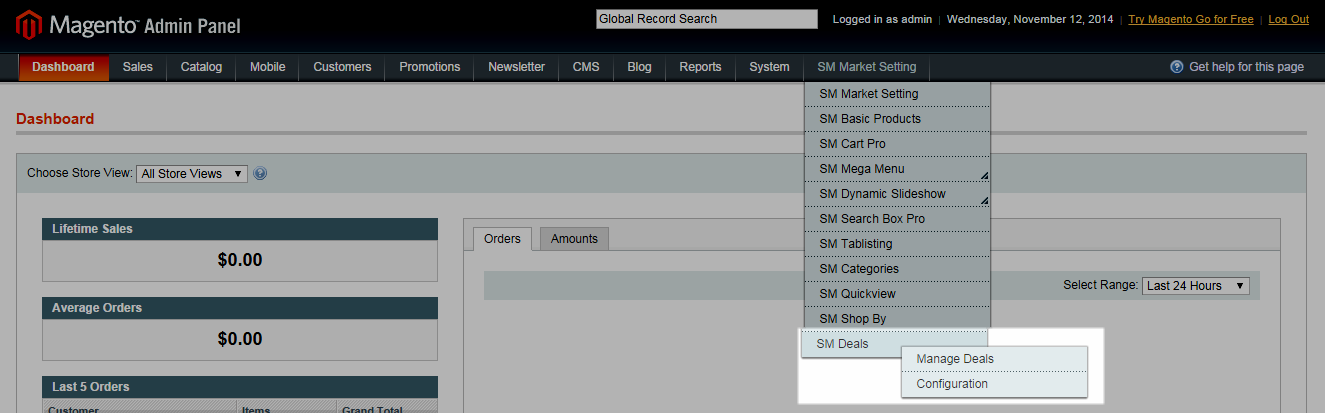The image size is (1325, 413).
Task: Switch to the Amounts tab
Action: [x=574, y=238]
